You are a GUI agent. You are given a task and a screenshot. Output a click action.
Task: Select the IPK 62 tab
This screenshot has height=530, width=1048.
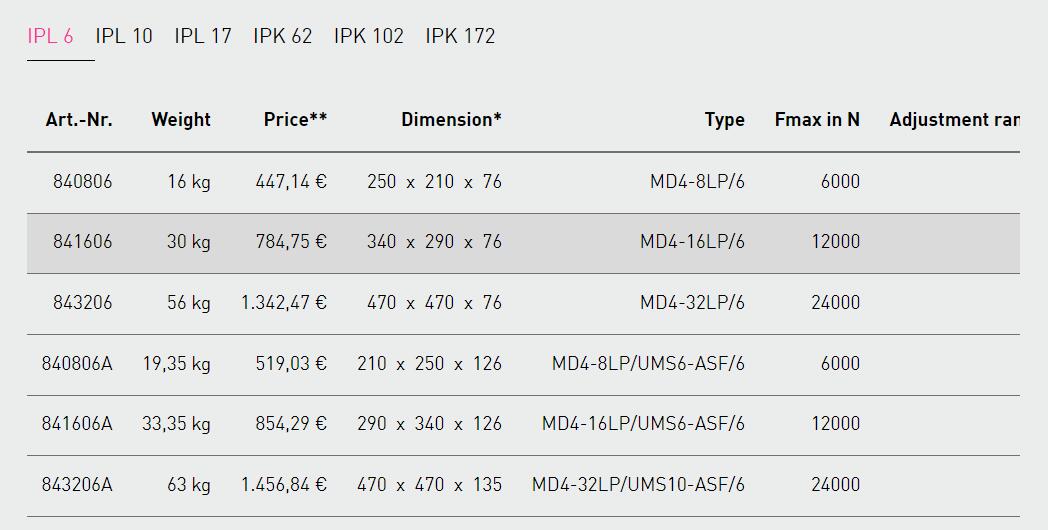(282, 36)
